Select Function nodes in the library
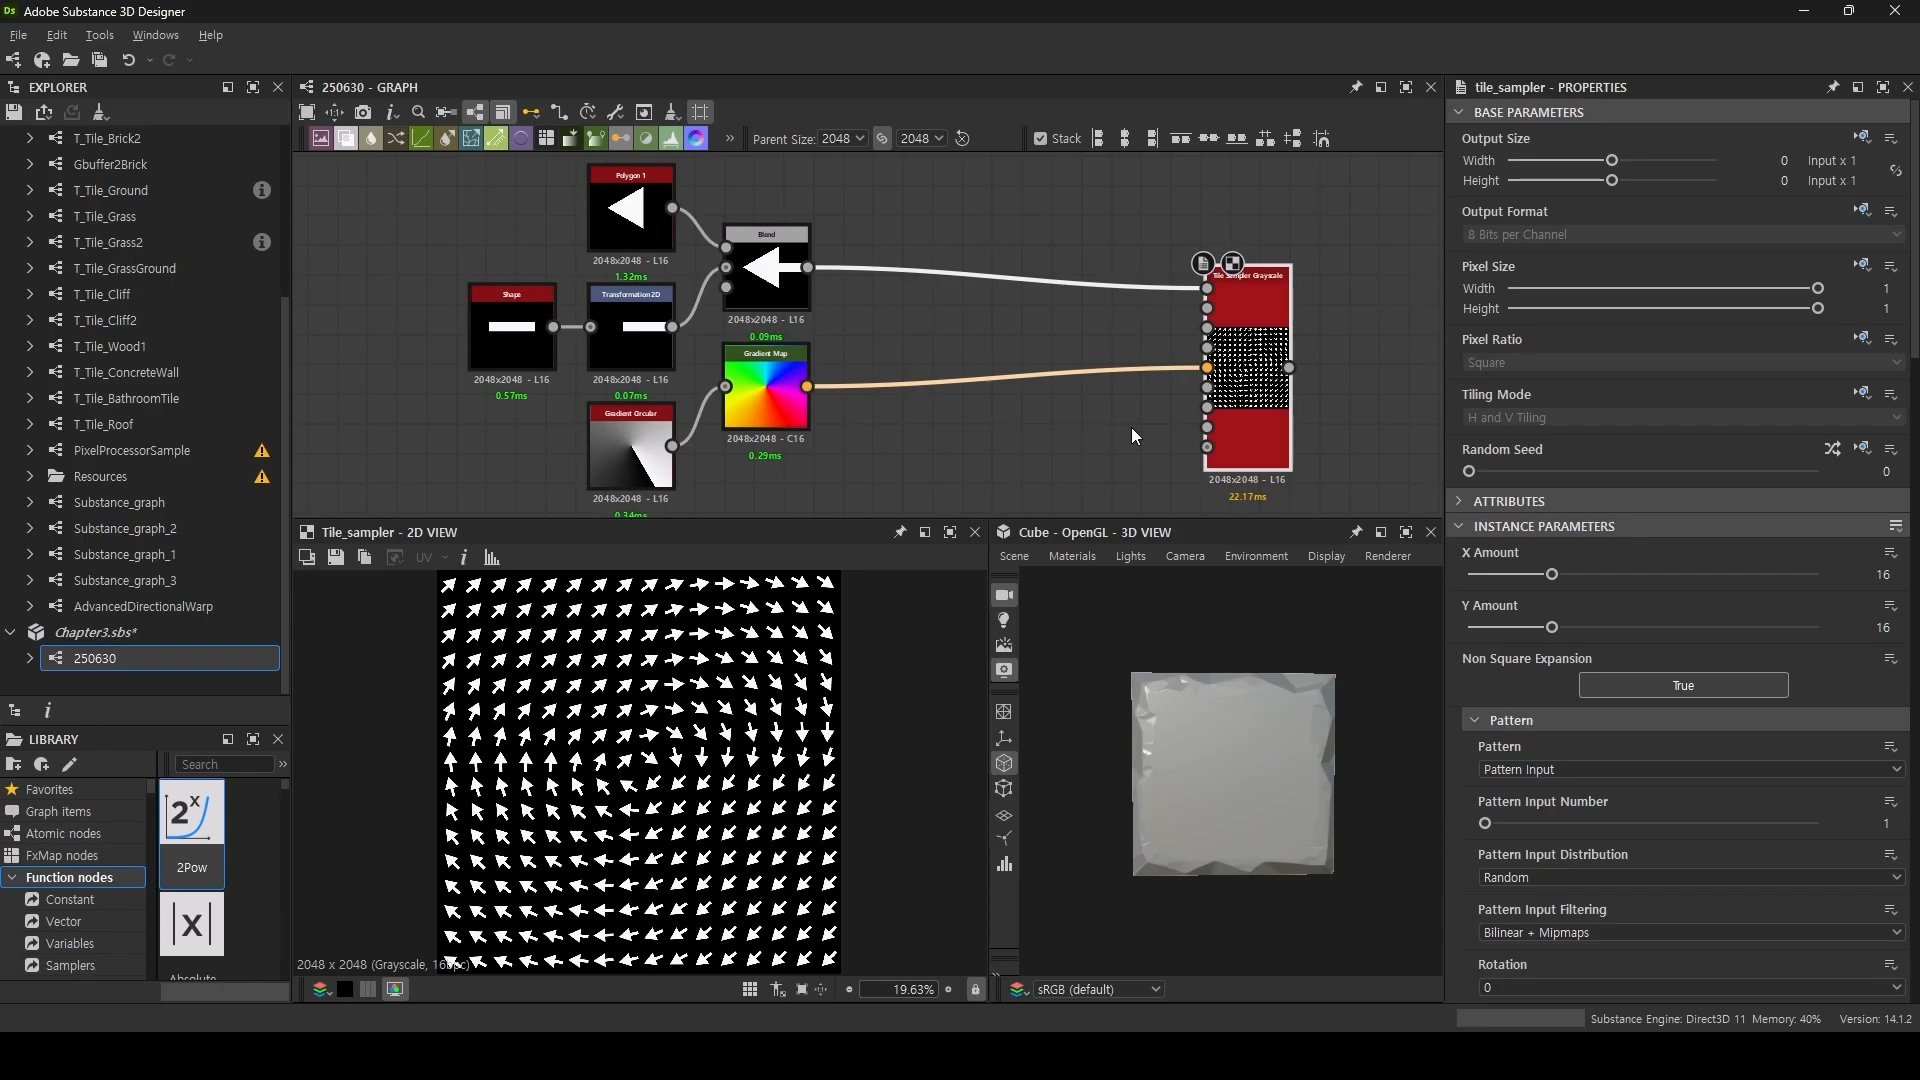Viewport: 1920px width, 1080px height. click(69, 878)
